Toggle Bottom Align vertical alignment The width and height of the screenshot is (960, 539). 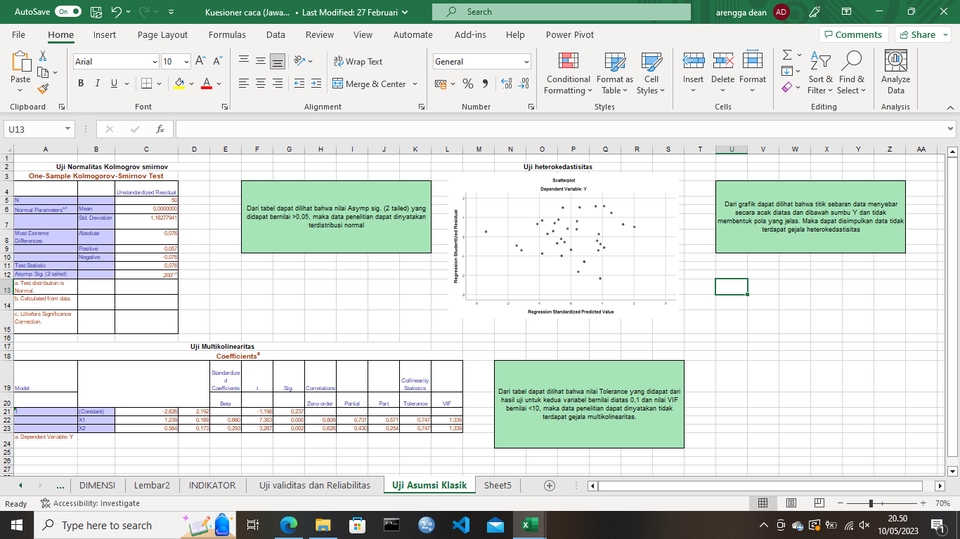click(277, 61)
